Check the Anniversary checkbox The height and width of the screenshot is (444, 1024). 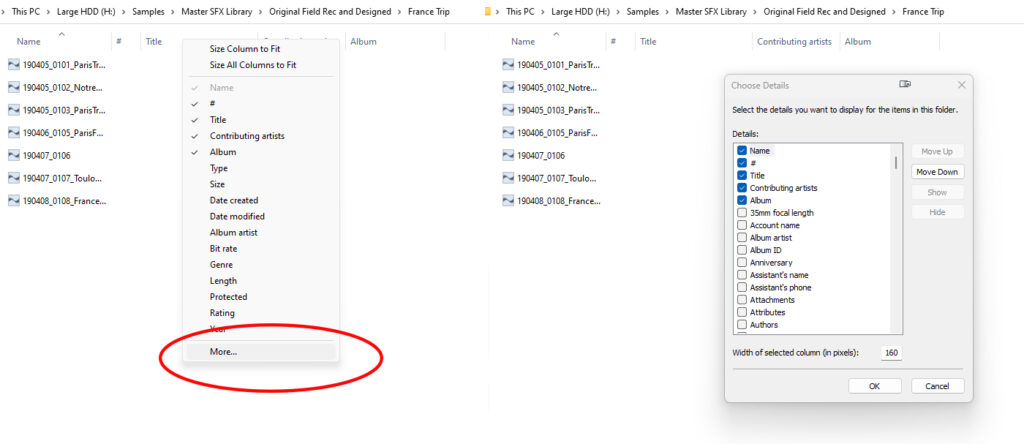click(742, 262)
